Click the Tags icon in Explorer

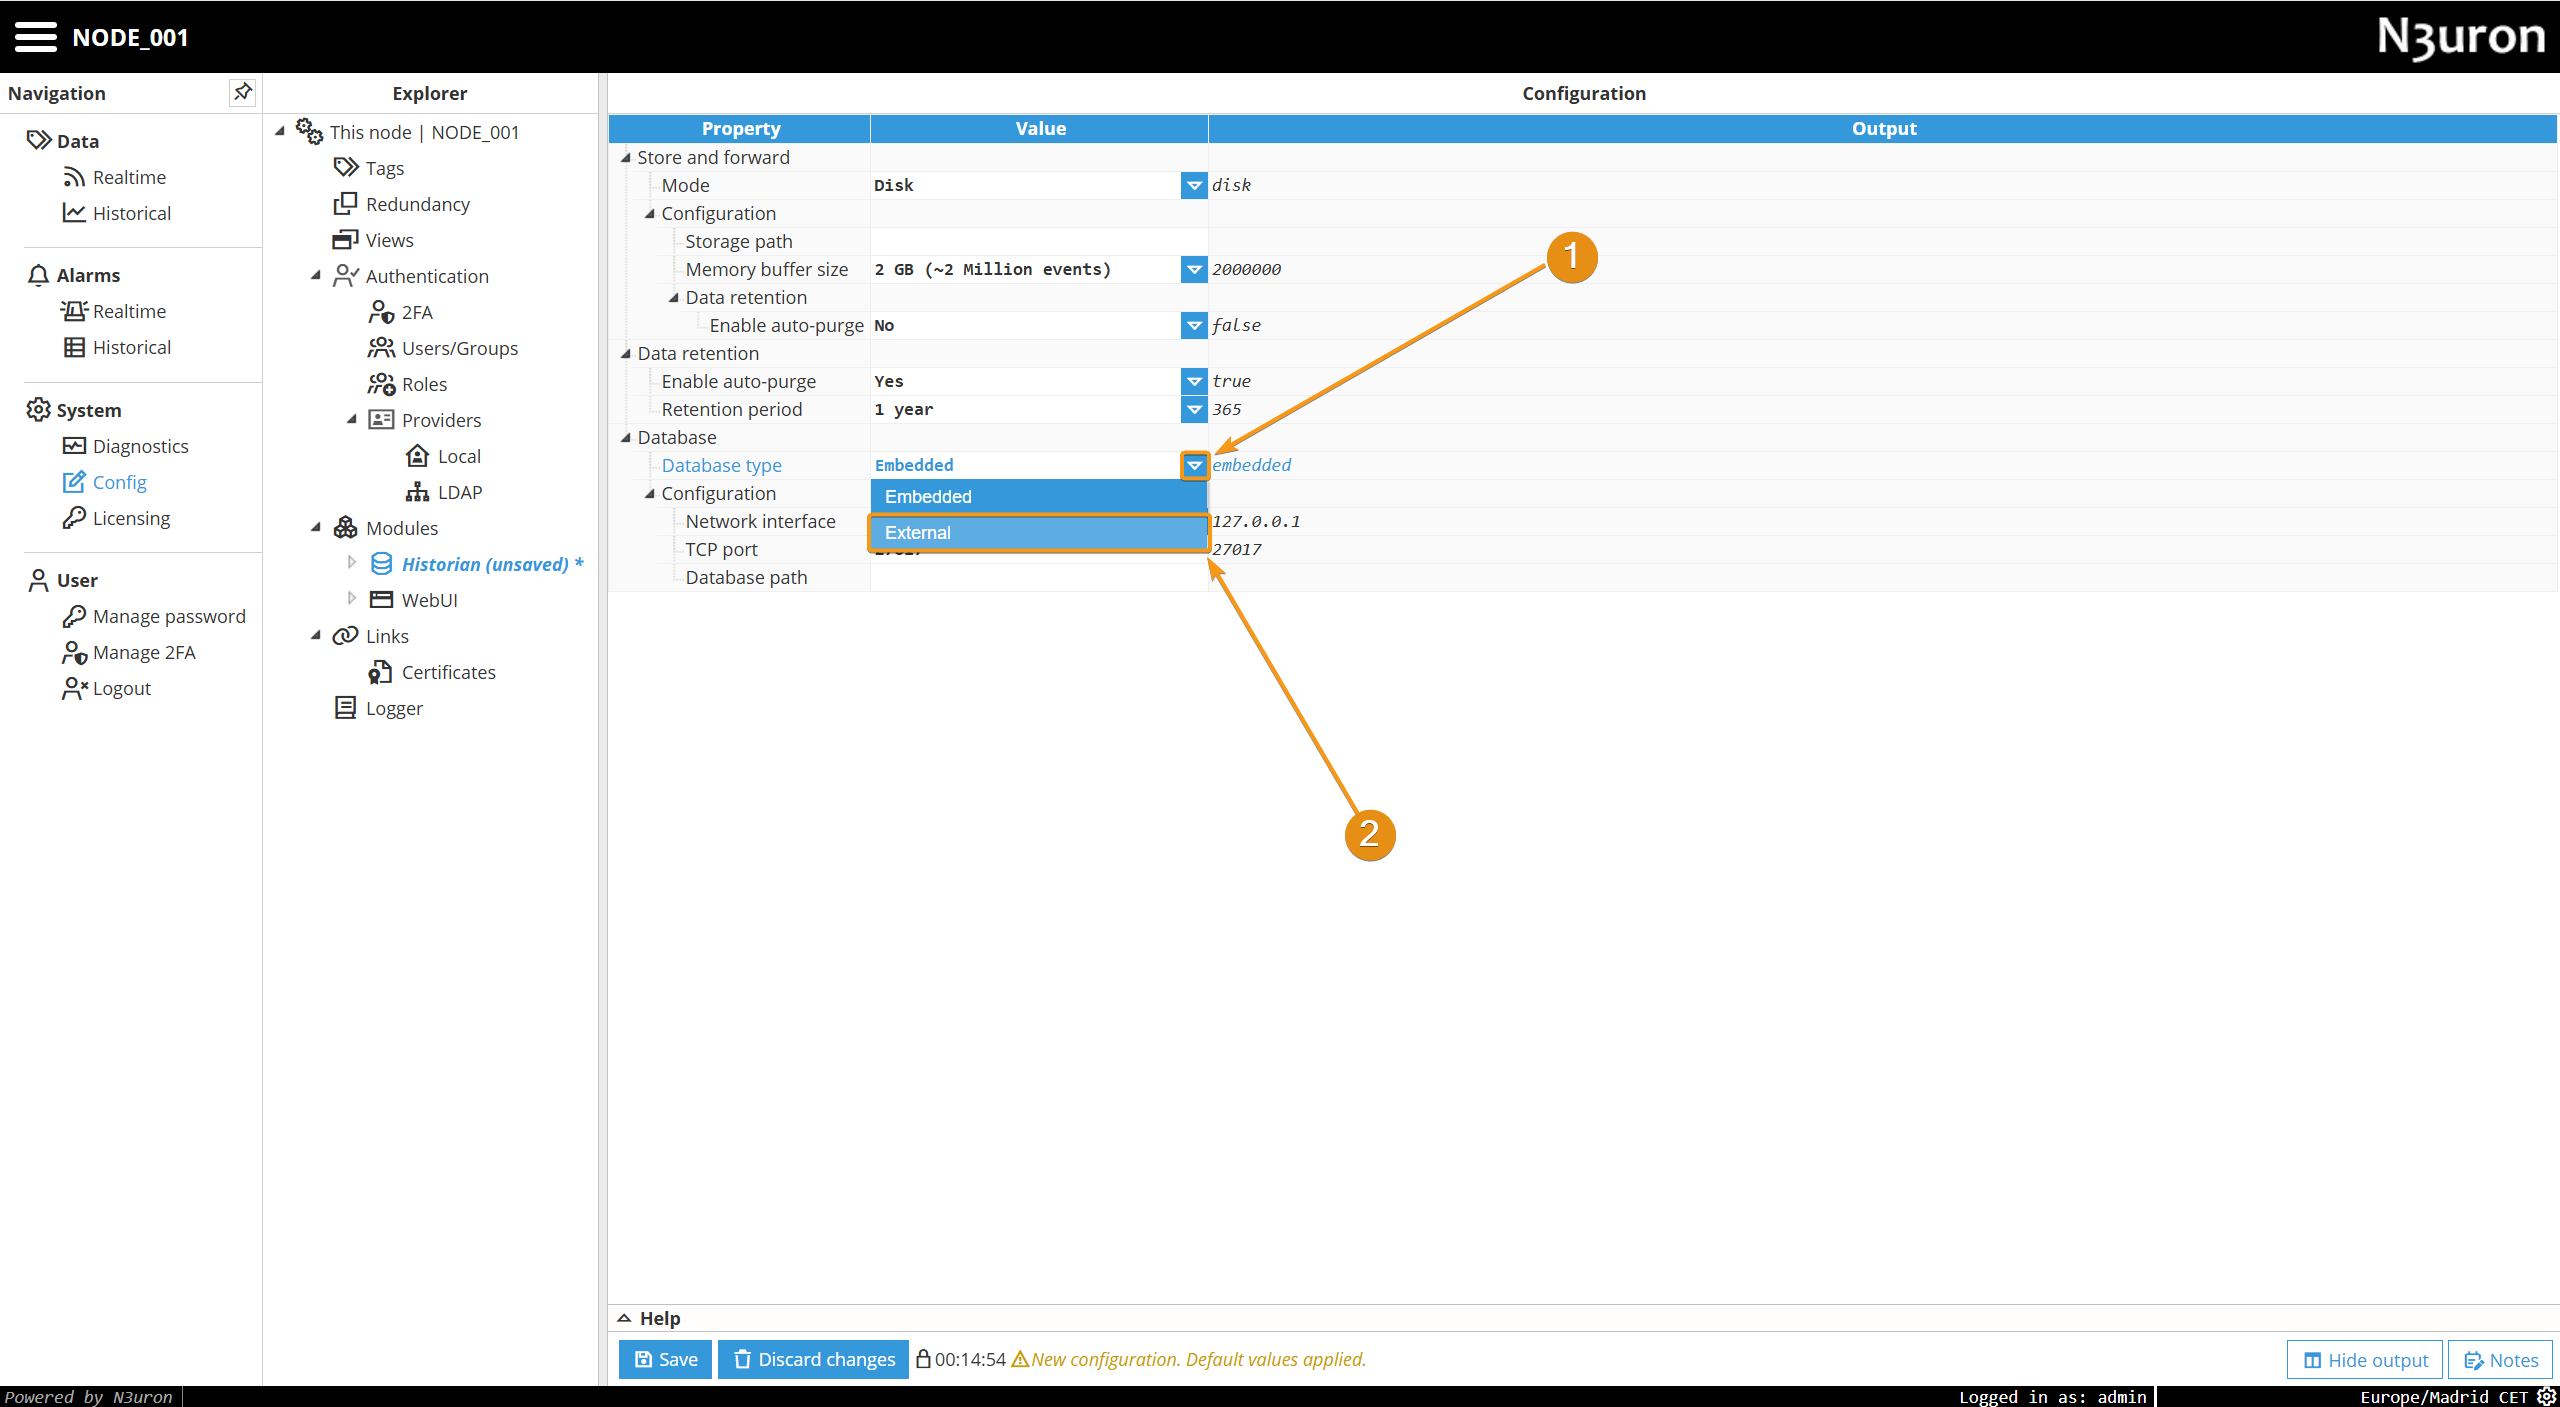click(x=346, y=167)
